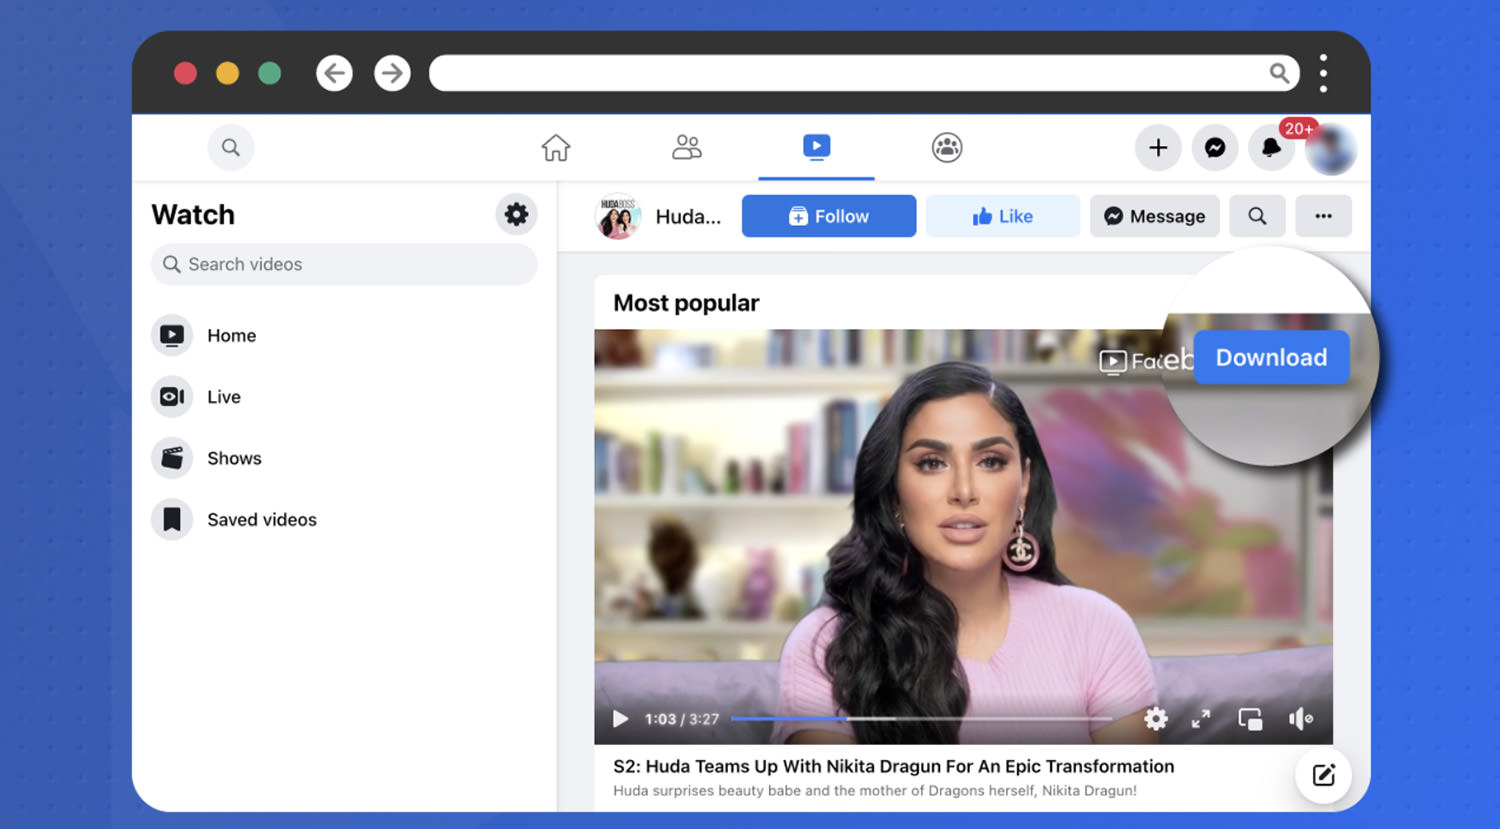Message the Huda page
This screenshot has height=829, width=1500.
1155,216
